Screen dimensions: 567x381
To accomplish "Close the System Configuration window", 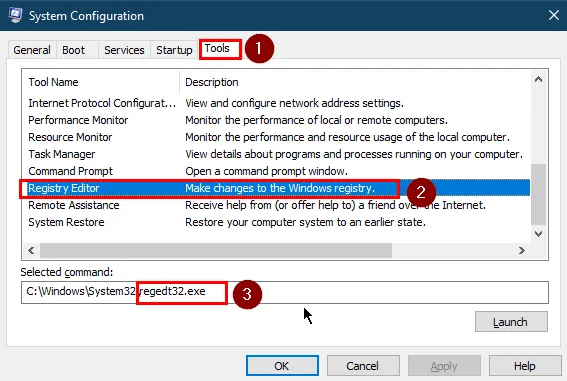I will [554, 15].
